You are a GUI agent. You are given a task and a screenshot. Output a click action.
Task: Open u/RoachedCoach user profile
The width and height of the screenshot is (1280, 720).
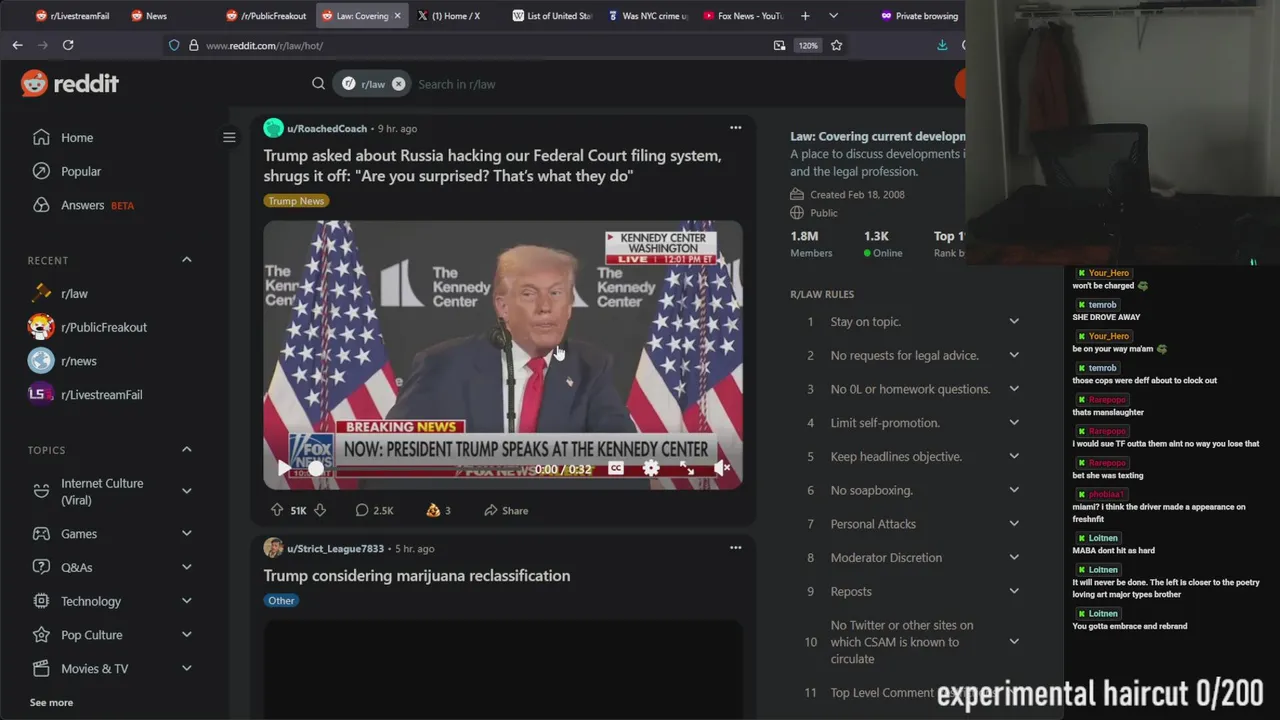327,129
